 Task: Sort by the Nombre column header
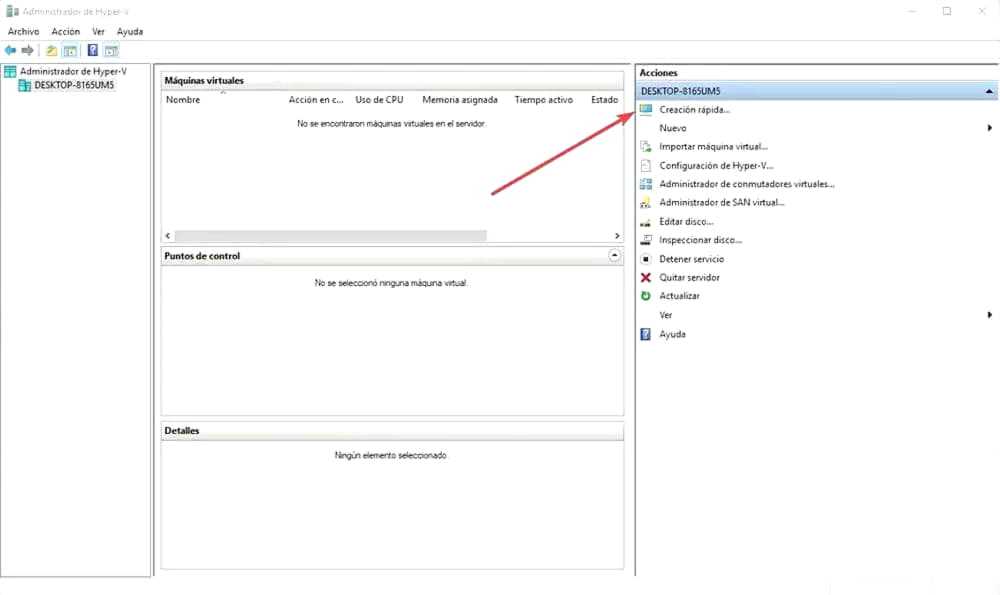pyautogui.click(x=183, y=100)
